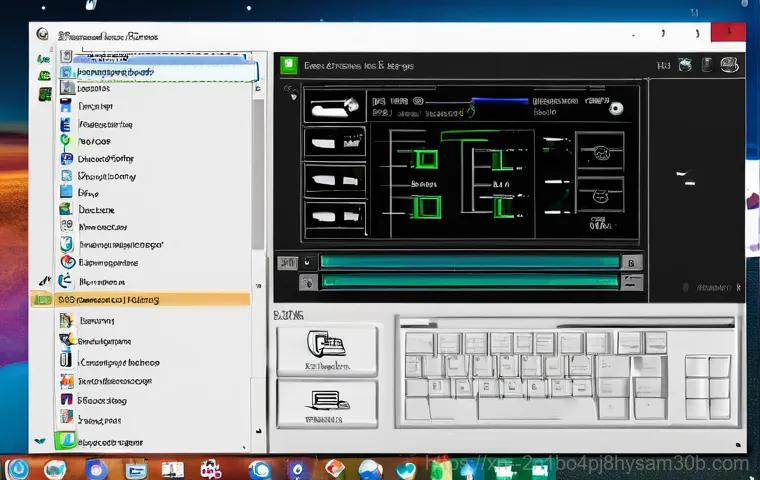Select the last item in the left list
The width and height of the screenshot is (760, 480).
click(110, 441)
